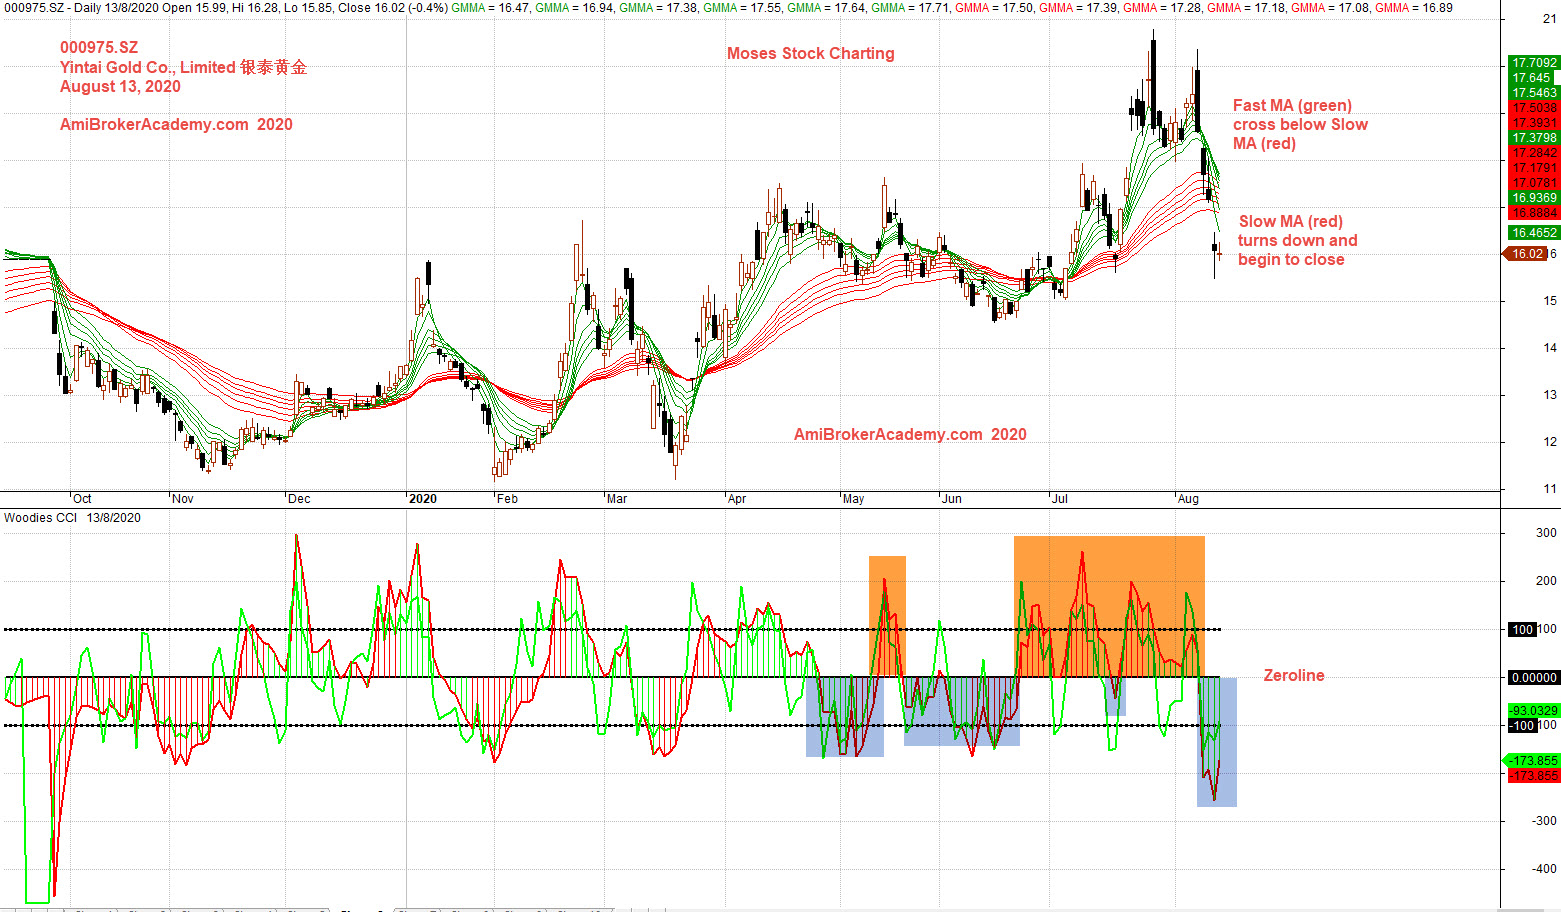Click the Fast MA cross below annotation
The width and height of the screenshot is (1561, 912).
(1300, 124)
